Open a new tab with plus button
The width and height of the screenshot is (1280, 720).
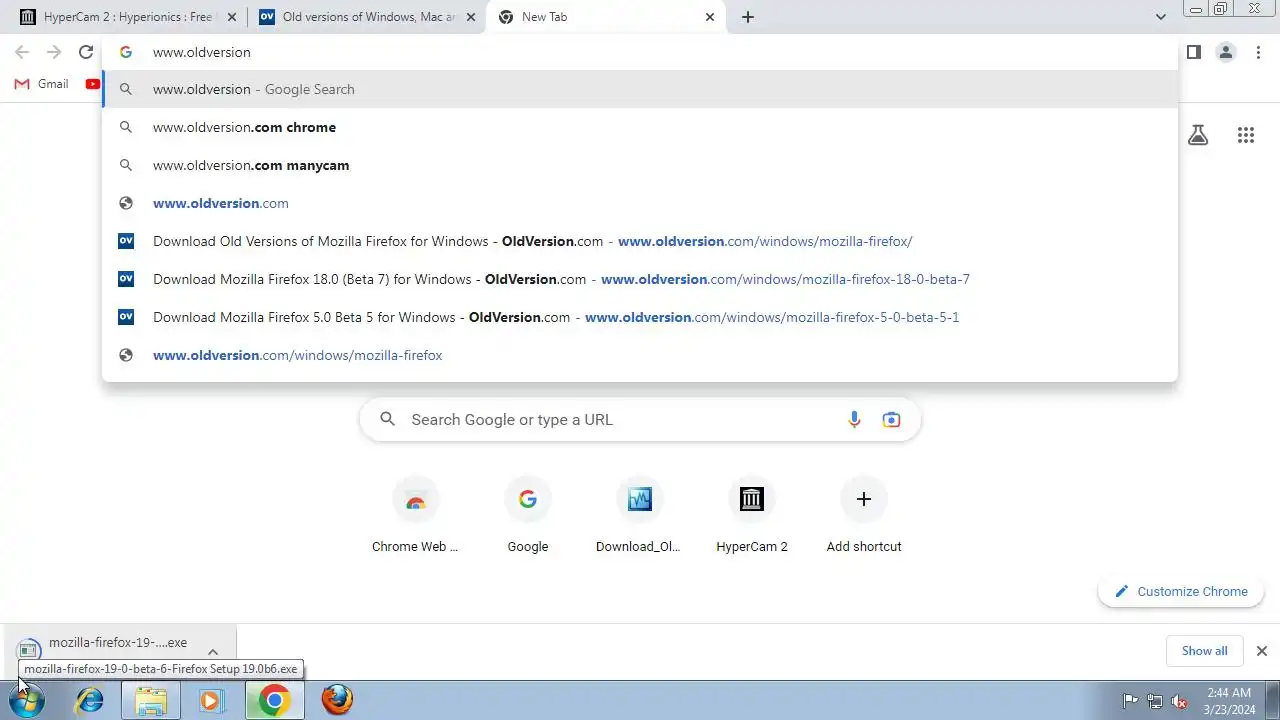[748, 17]
